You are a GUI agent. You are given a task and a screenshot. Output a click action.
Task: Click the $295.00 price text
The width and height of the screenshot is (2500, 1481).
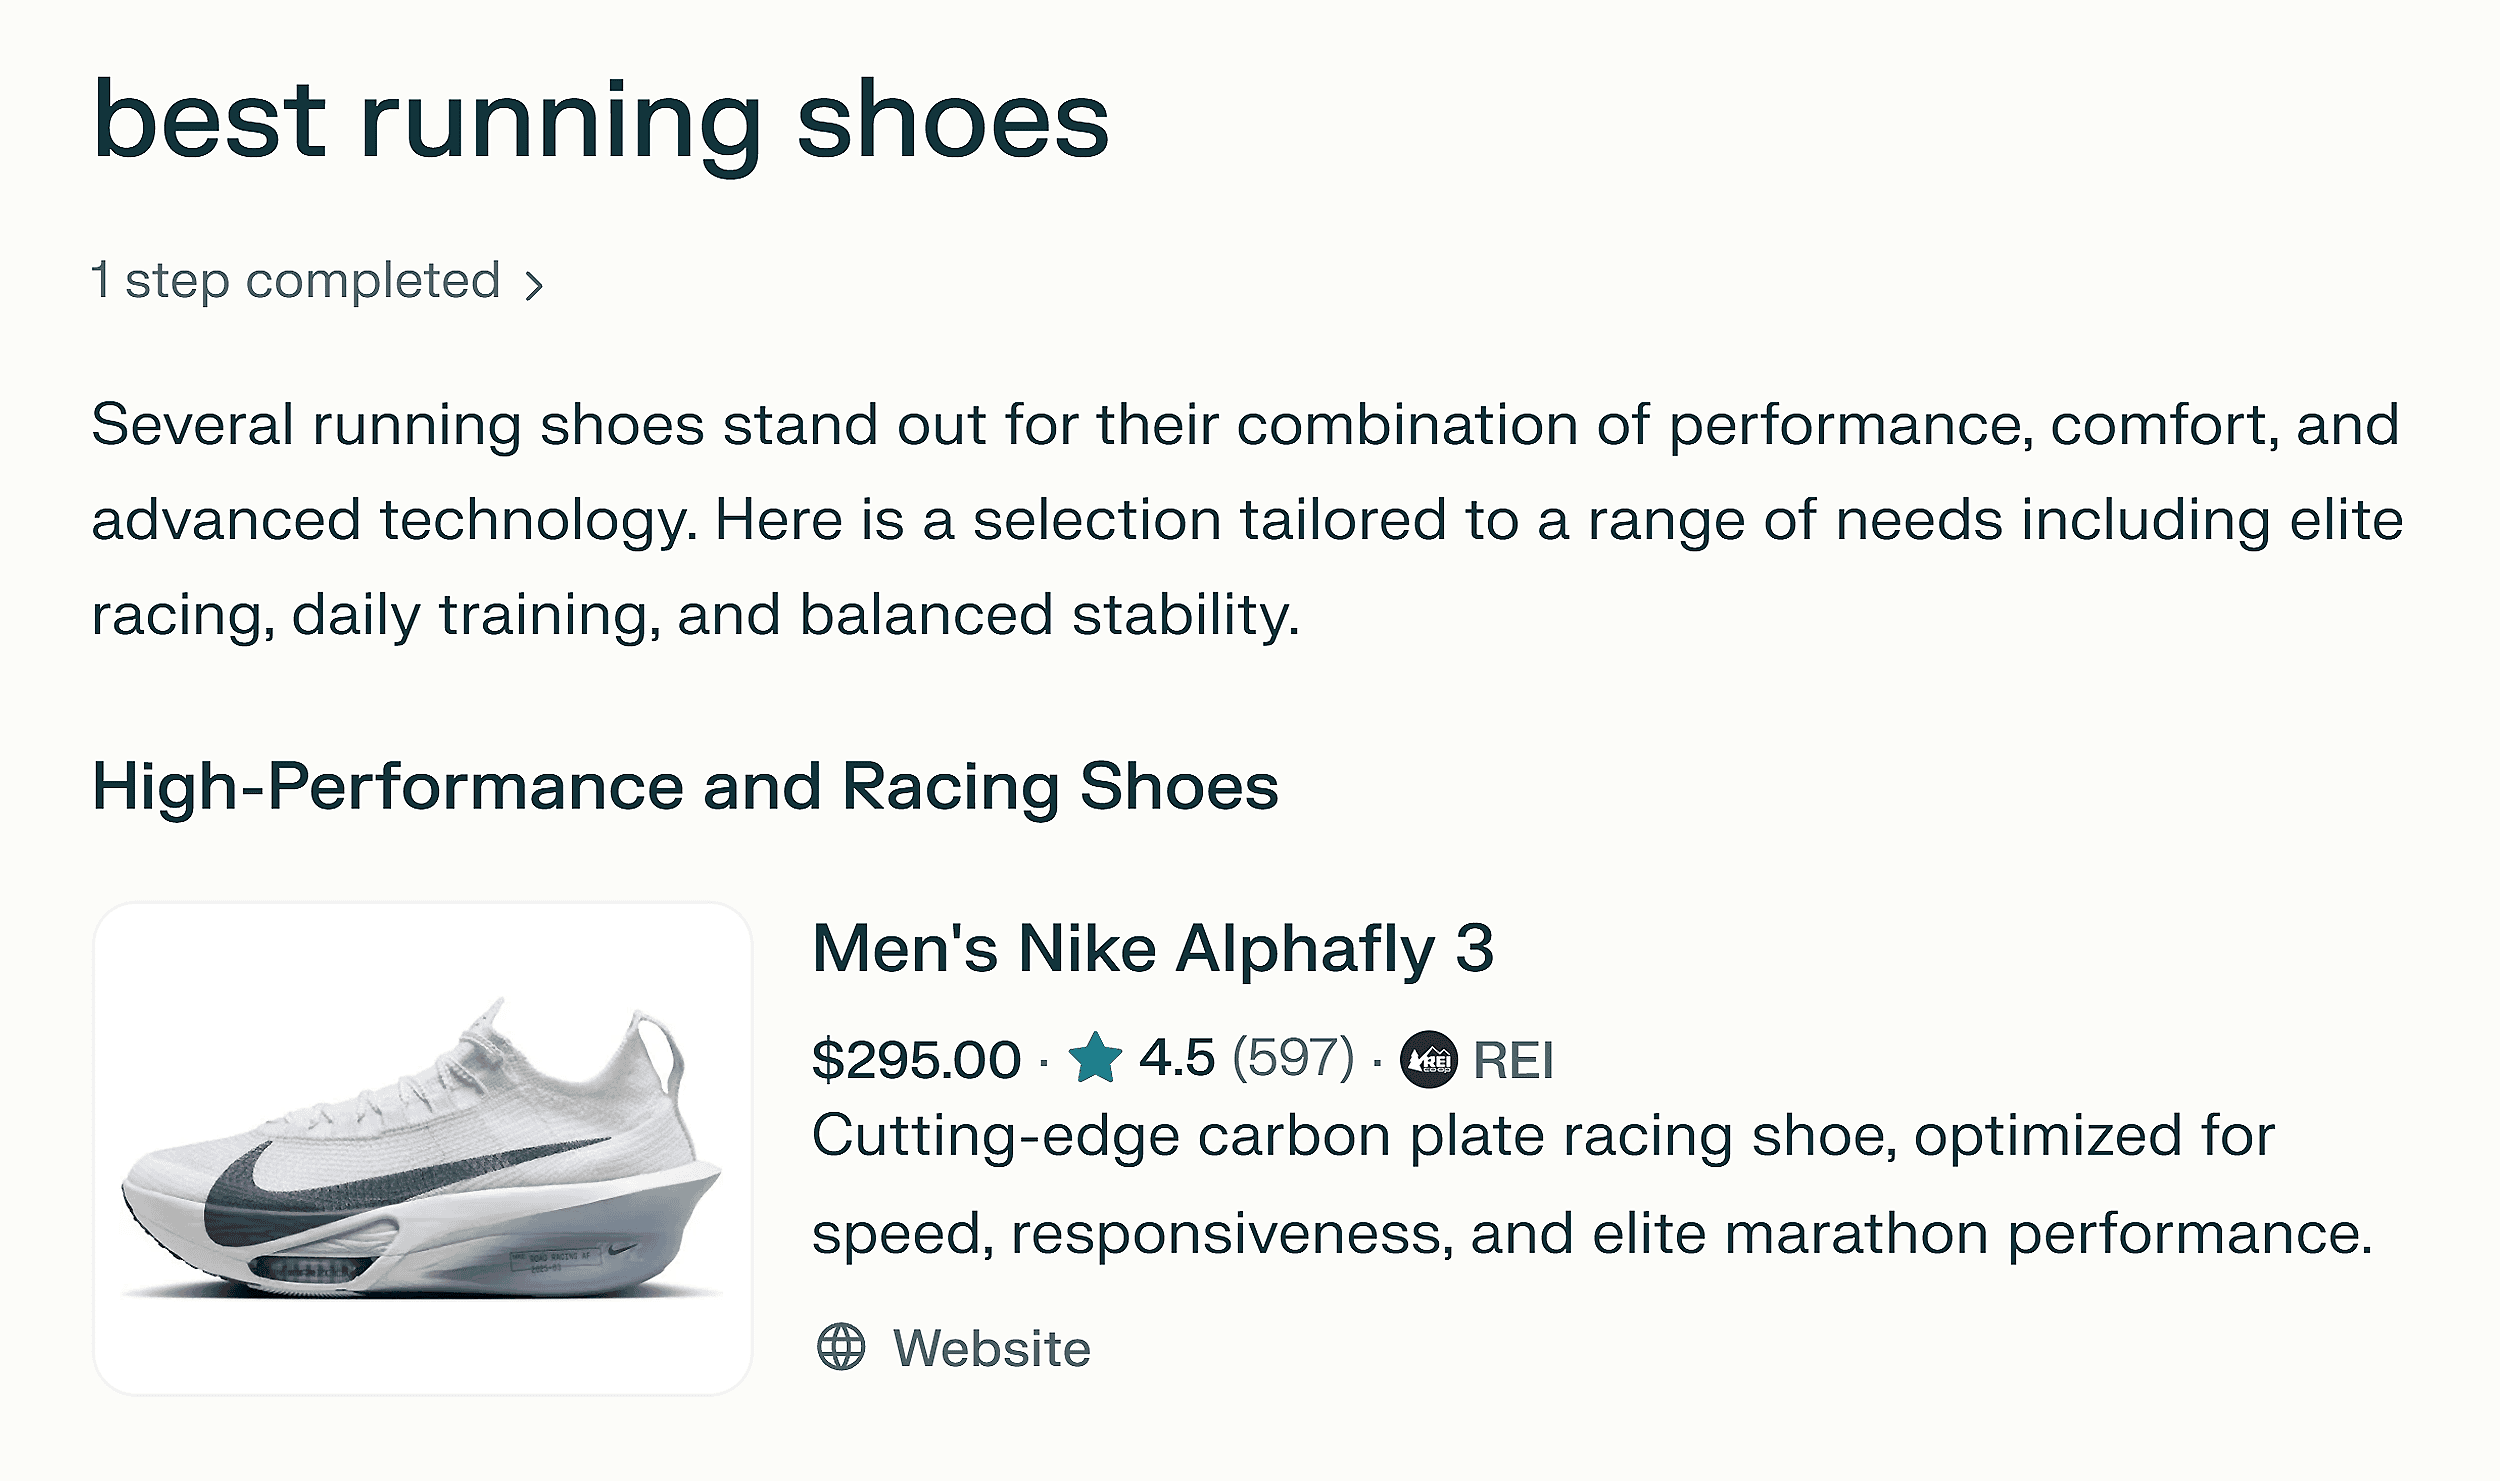point(918,1058)
